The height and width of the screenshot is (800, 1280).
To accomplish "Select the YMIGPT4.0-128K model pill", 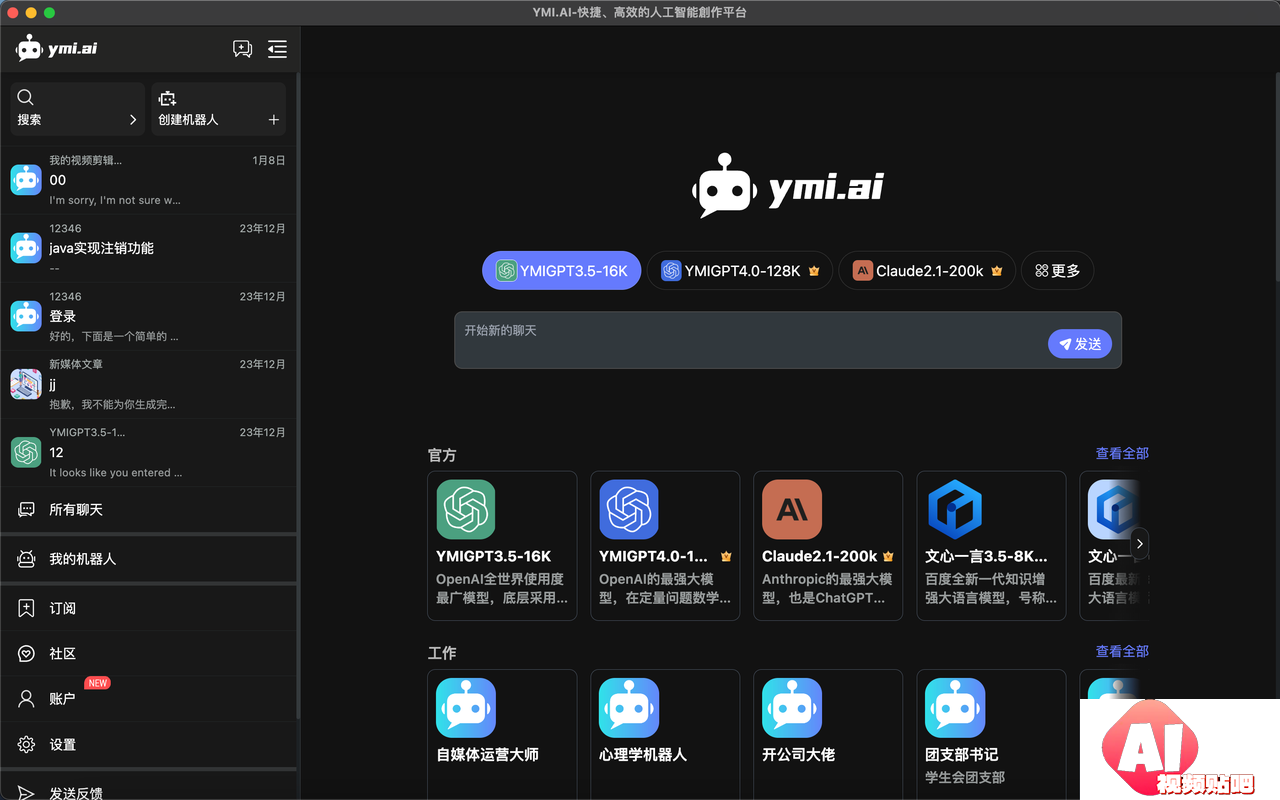I will (739, 270).
